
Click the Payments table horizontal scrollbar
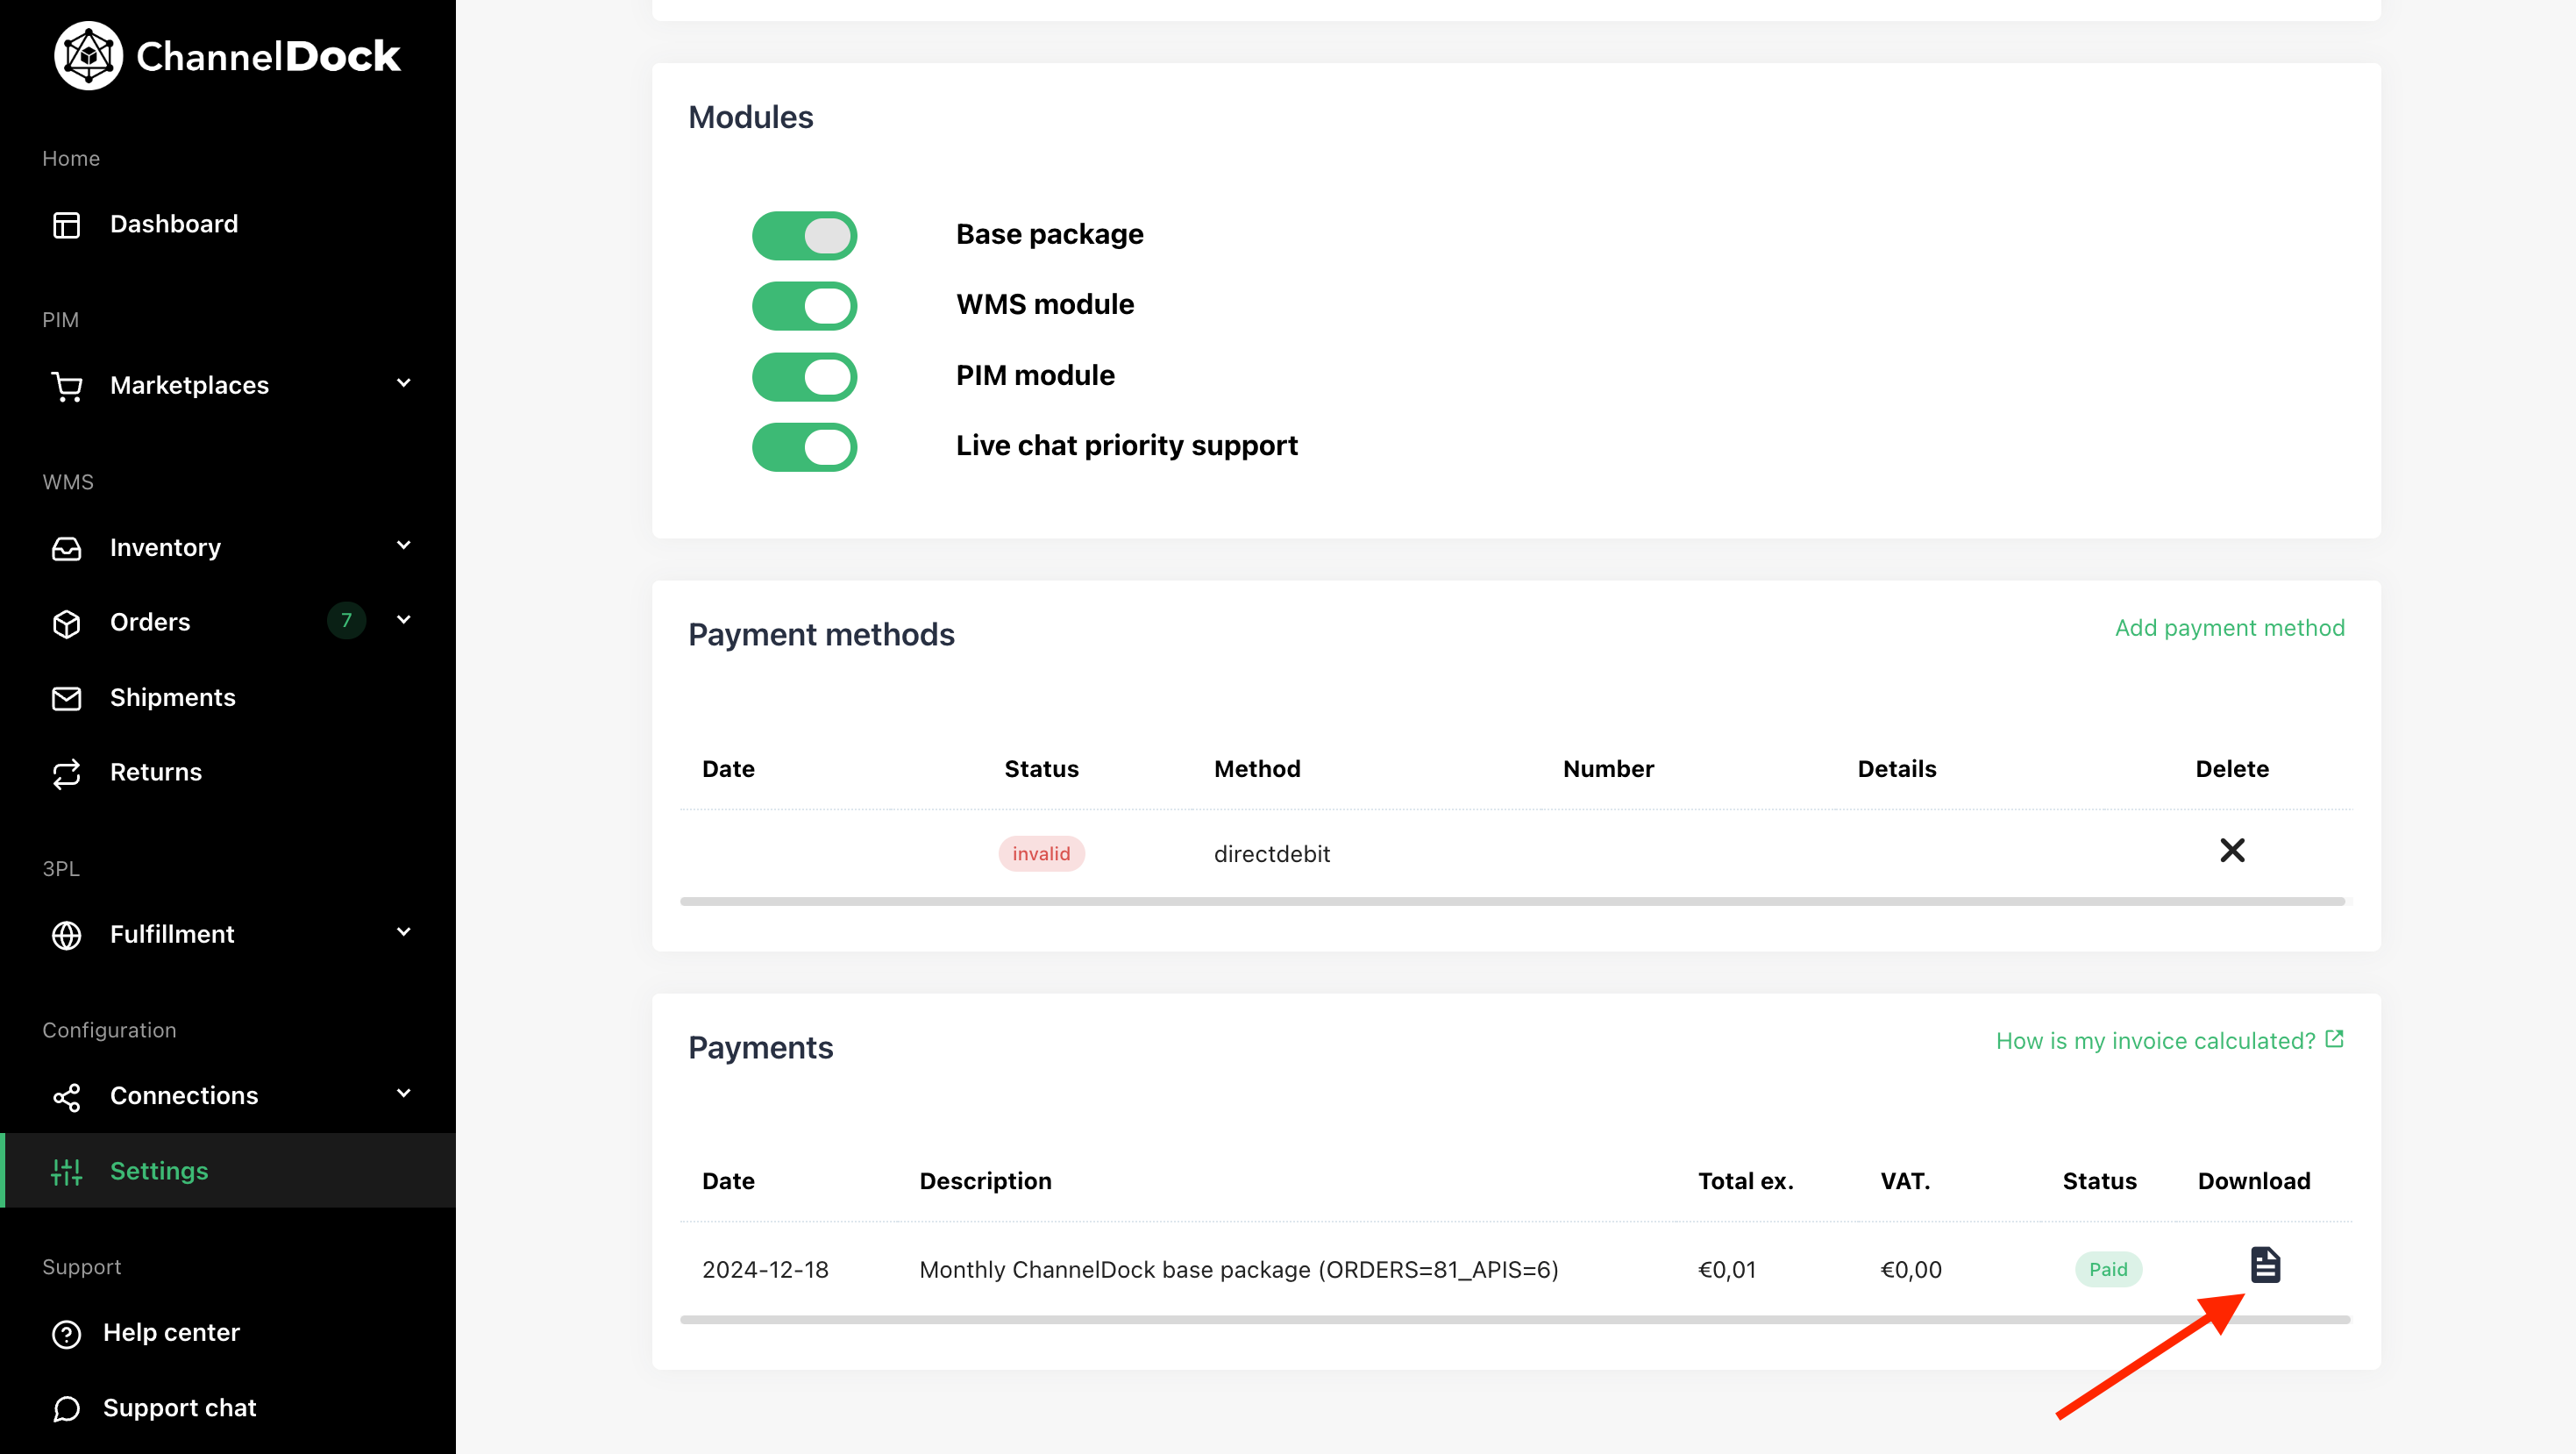(x=1514, y=1320)
